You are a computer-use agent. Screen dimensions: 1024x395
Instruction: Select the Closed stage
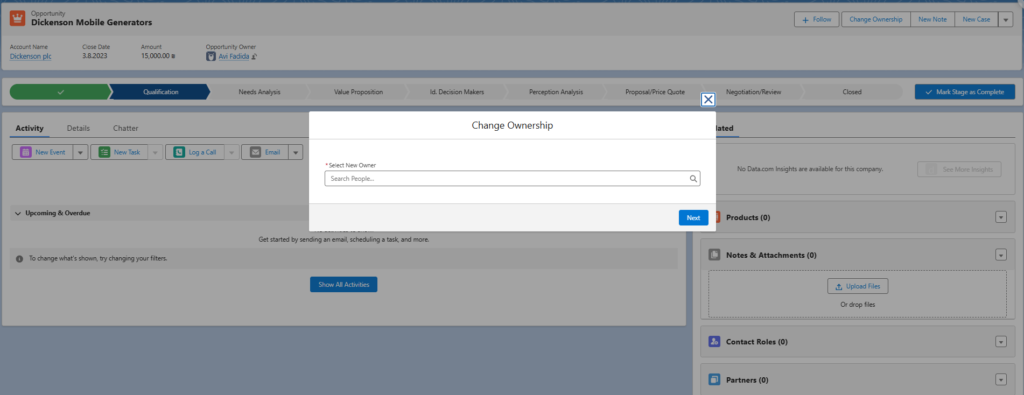(x=852, y=92)
